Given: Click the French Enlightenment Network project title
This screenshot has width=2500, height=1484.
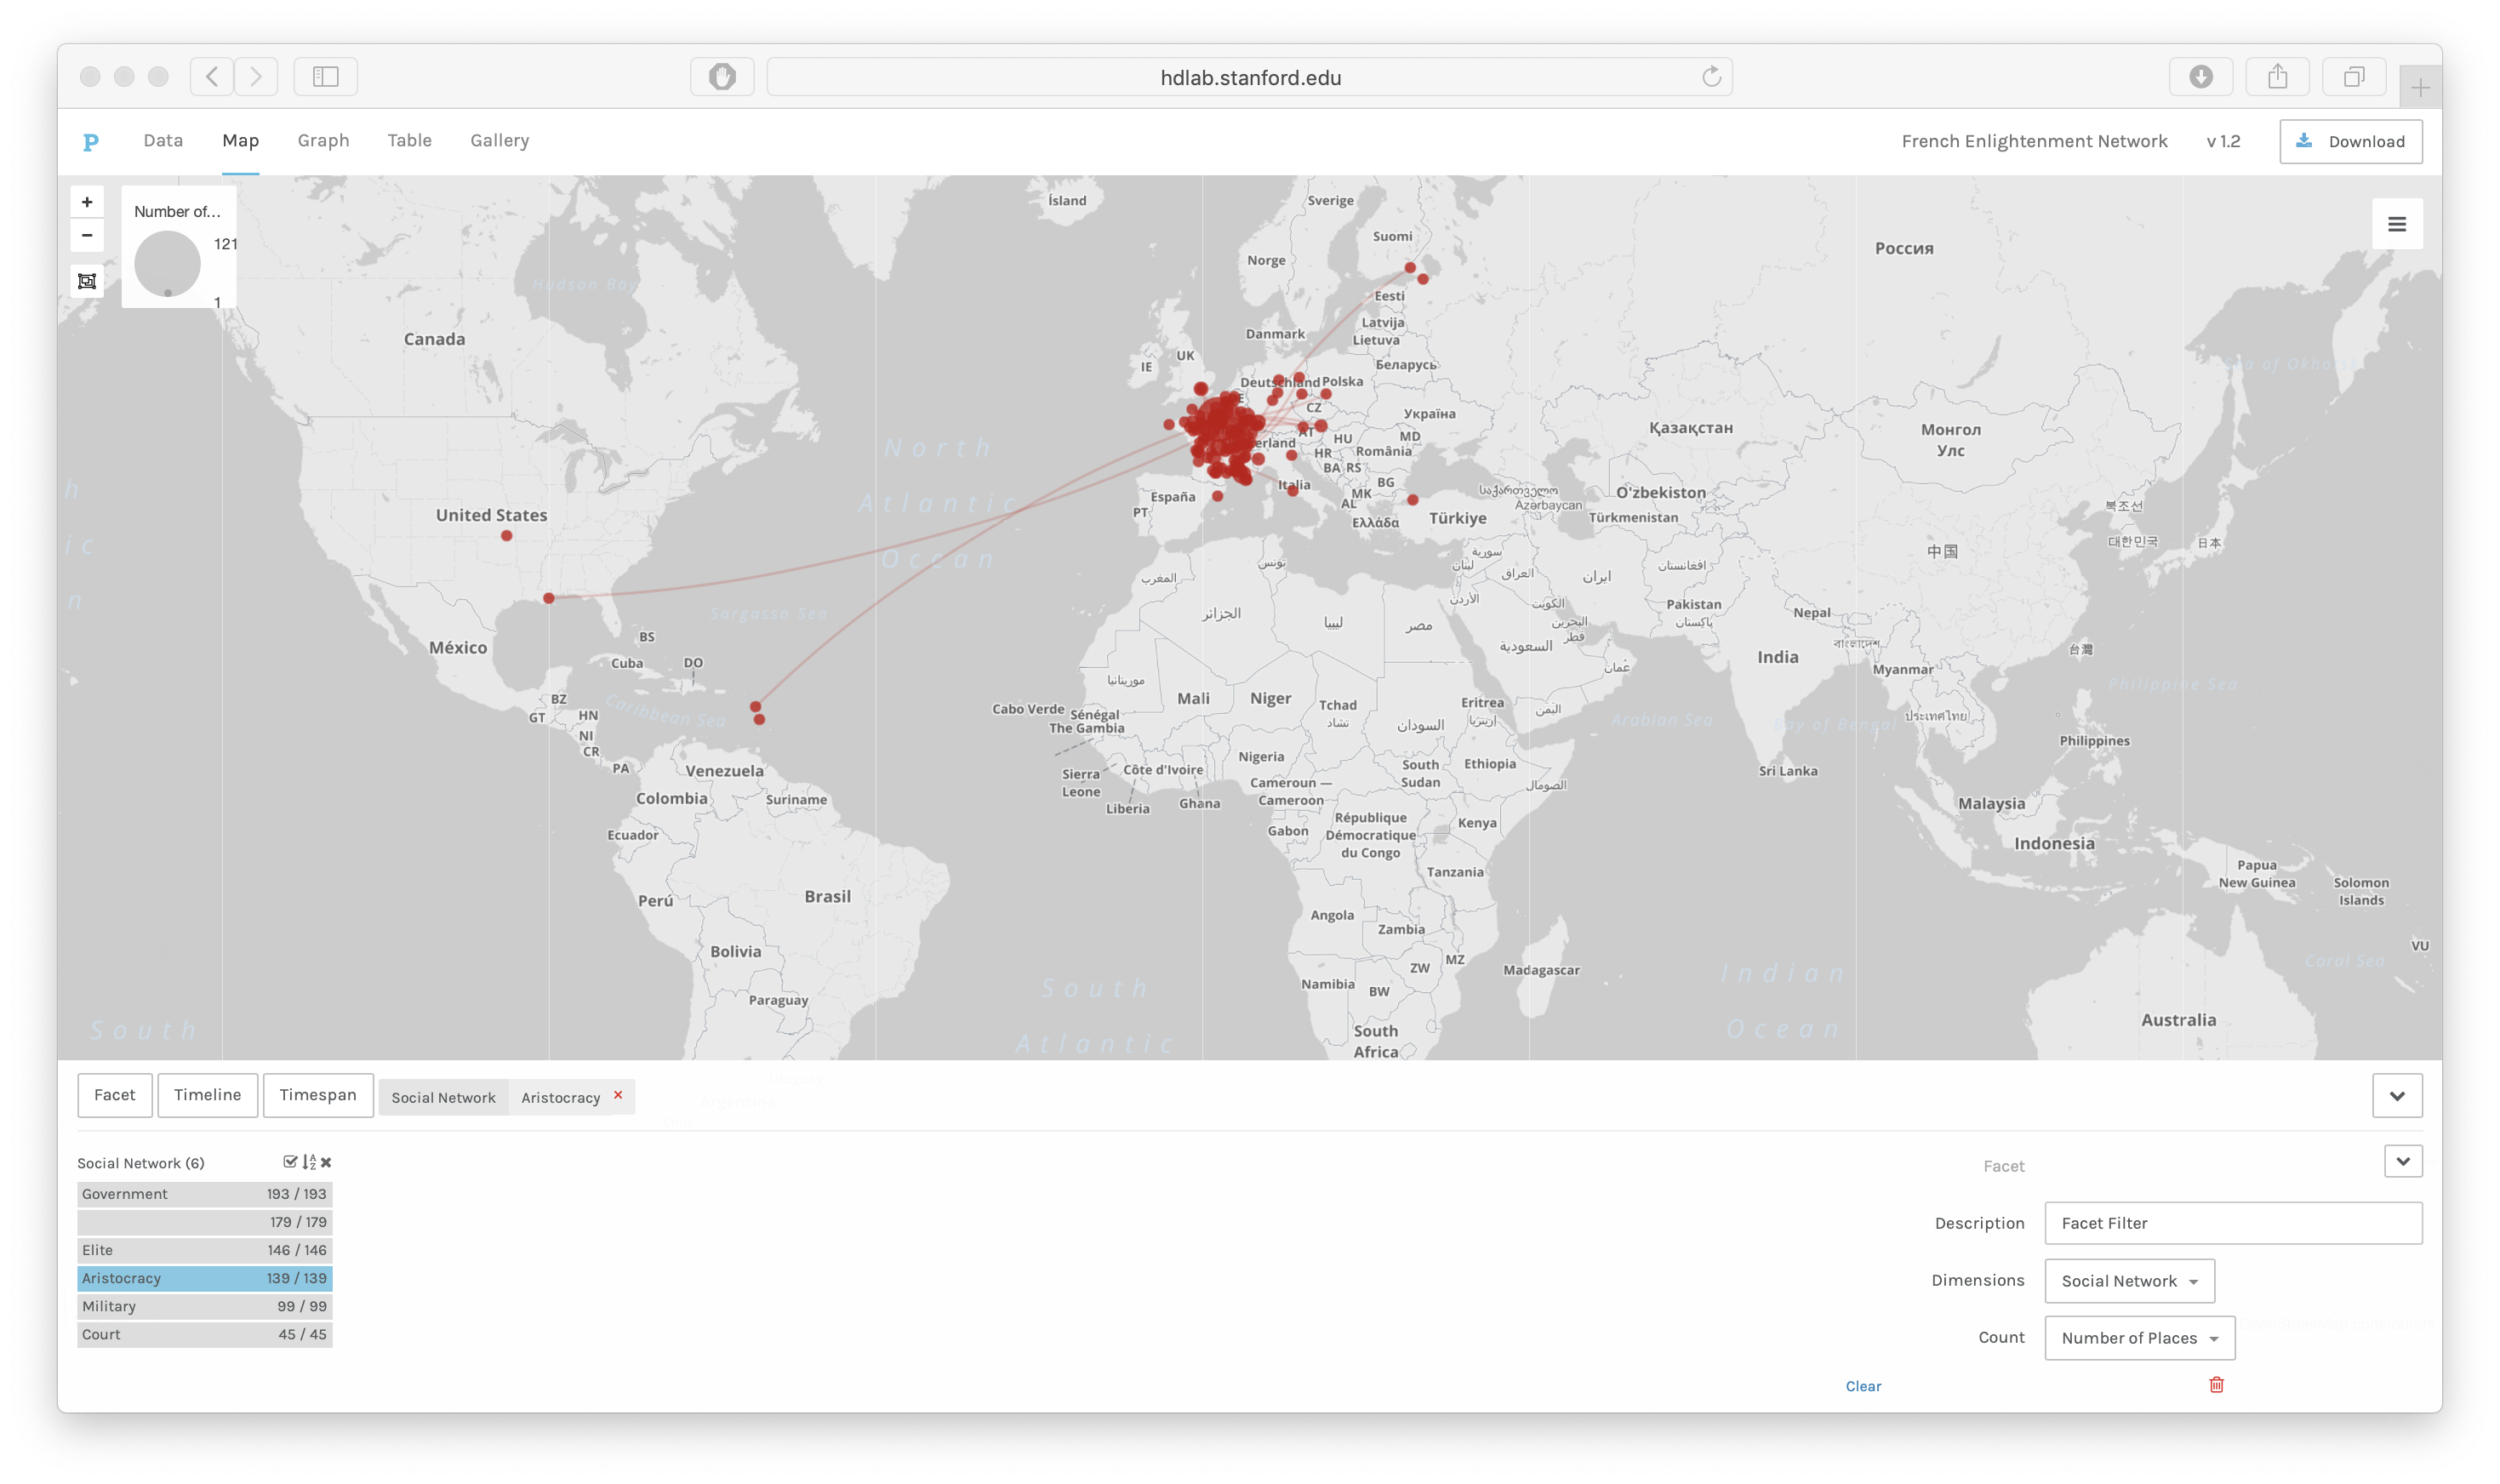Looking at the screenshot, I should (x=2034, y=141).
